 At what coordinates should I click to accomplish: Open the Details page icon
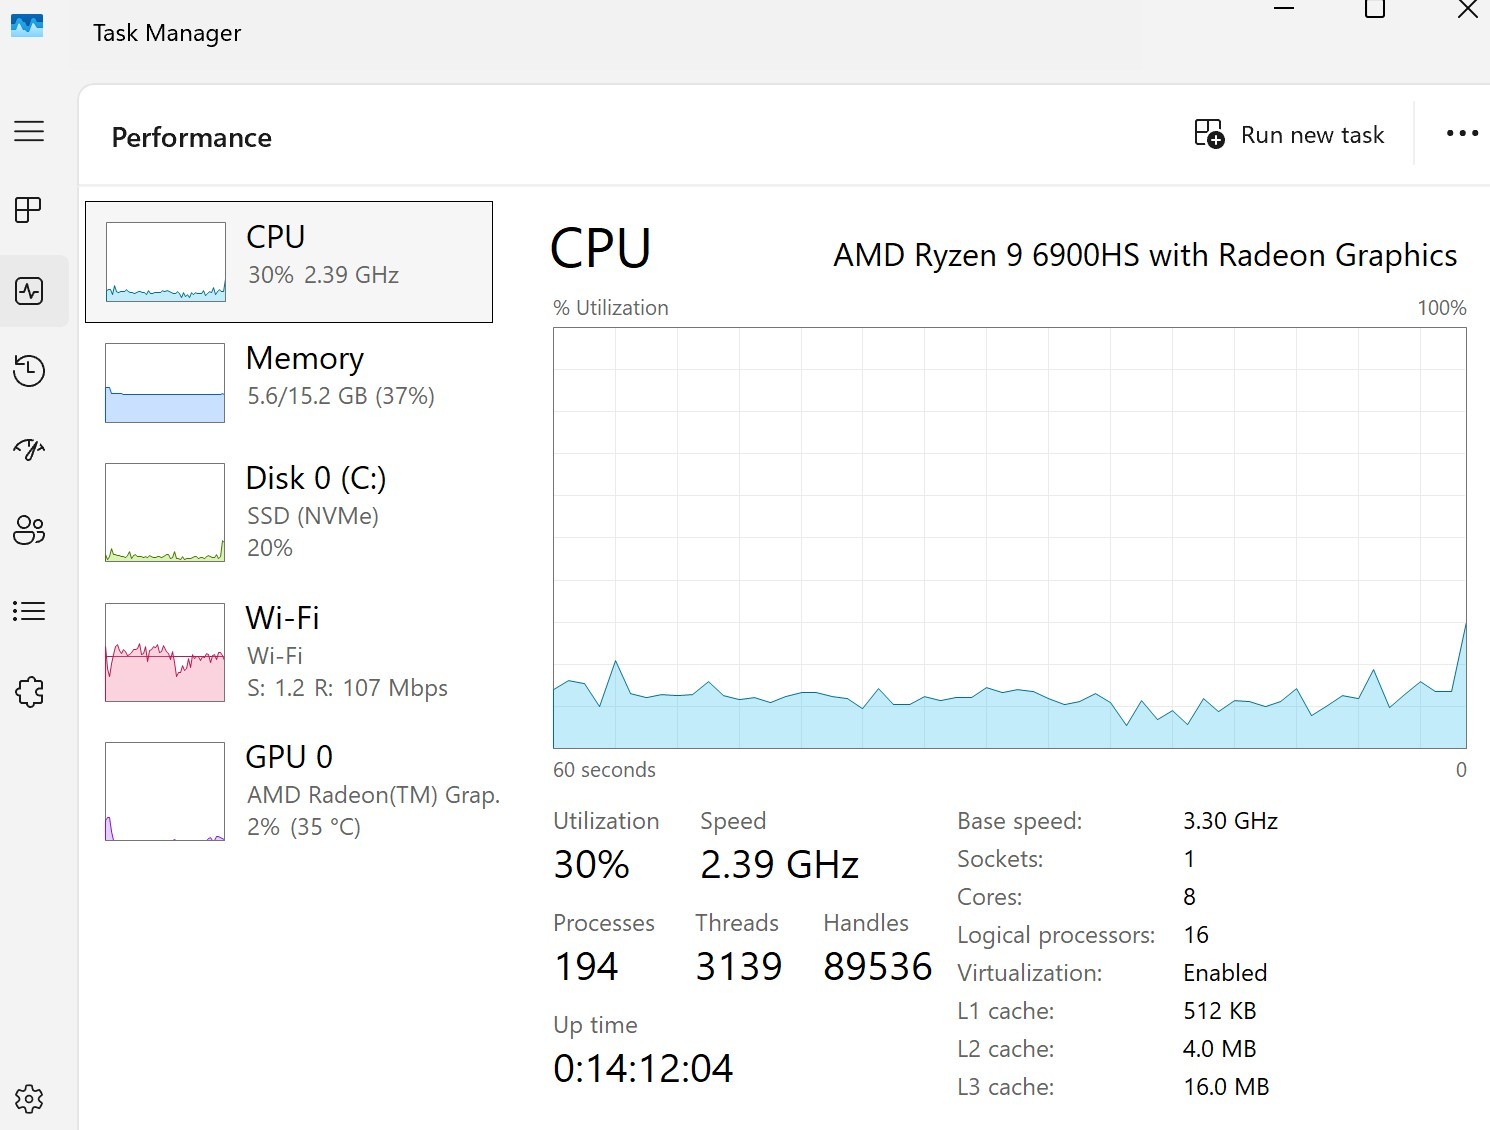(x=29, y=611)
